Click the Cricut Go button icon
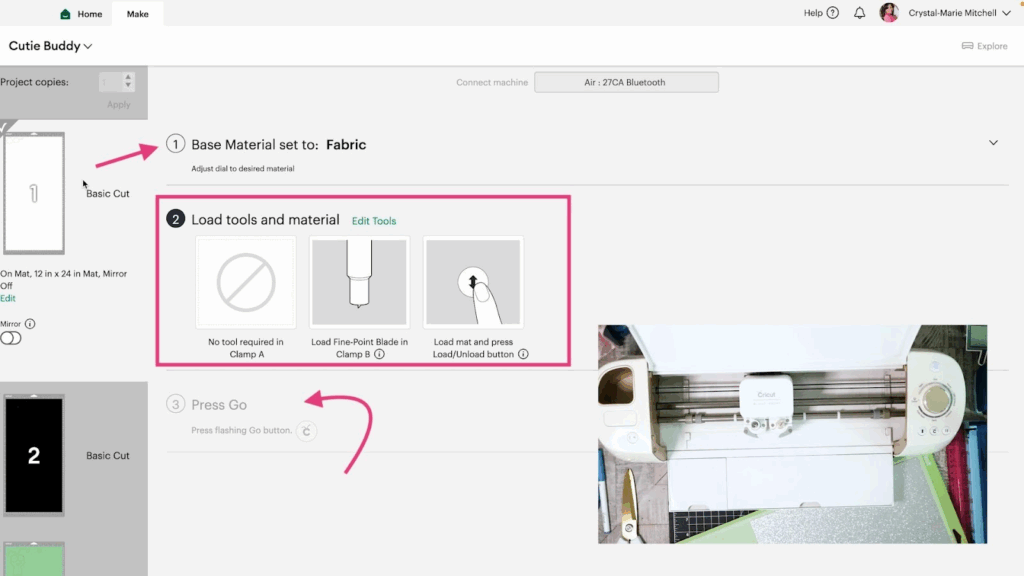Viewport: 1024px width, 576px height. [x=306, y=431]
